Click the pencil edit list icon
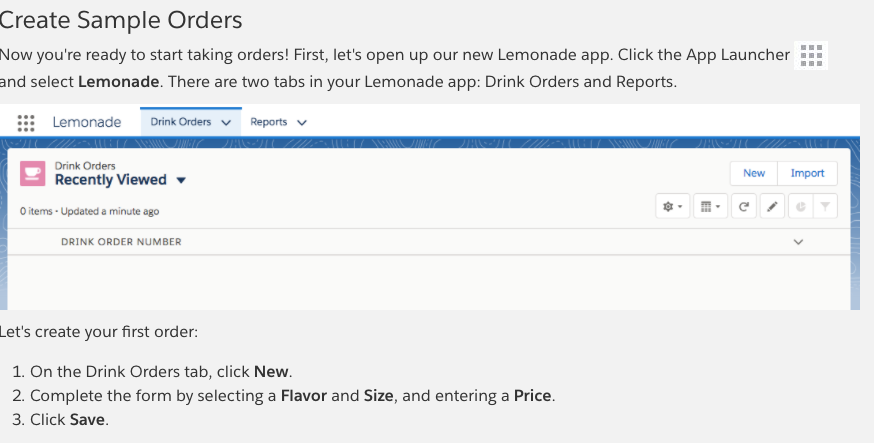874x443 pixels. [x=771, y=207]
